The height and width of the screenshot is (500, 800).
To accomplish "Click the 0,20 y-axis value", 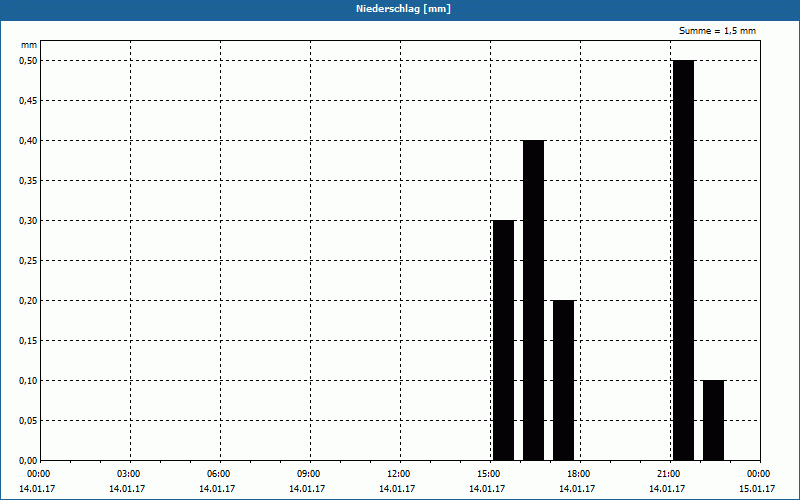I will [x=28, y=301].
